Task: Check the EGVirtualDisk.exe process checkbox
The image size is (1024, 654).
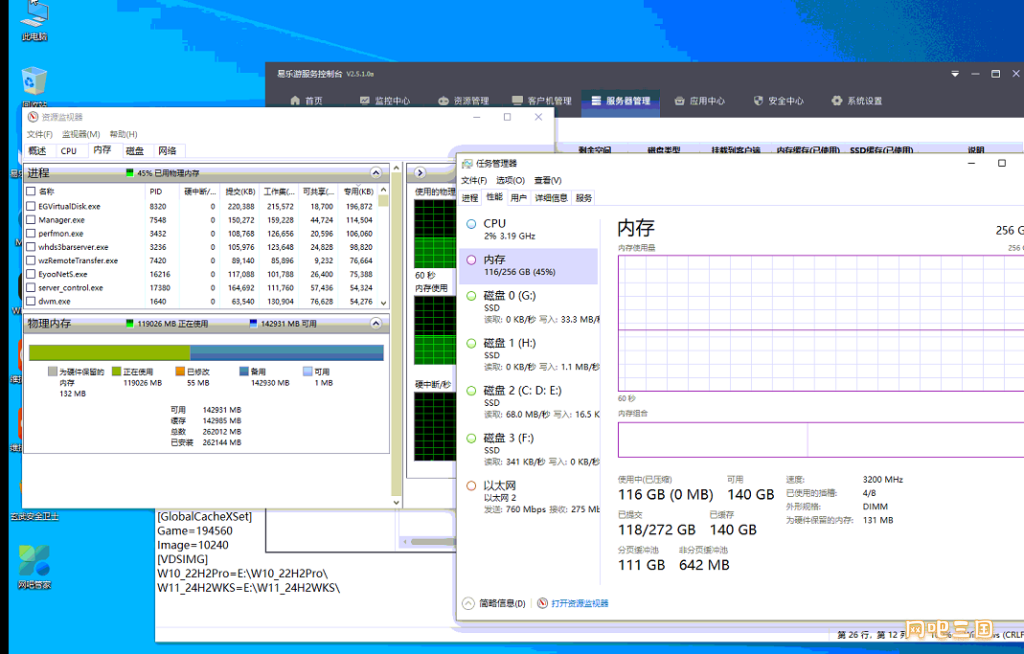Action: click(31, 206)
